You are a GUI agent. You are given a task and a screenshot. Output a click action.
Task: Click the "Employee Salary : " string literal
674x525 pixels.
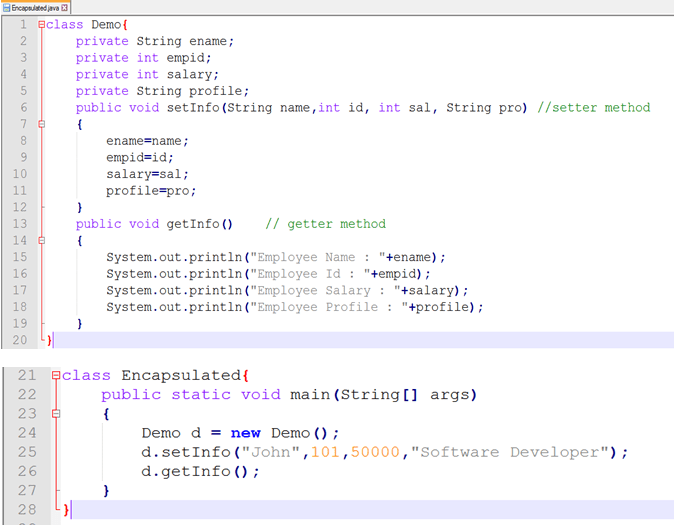tap(325, 290)
